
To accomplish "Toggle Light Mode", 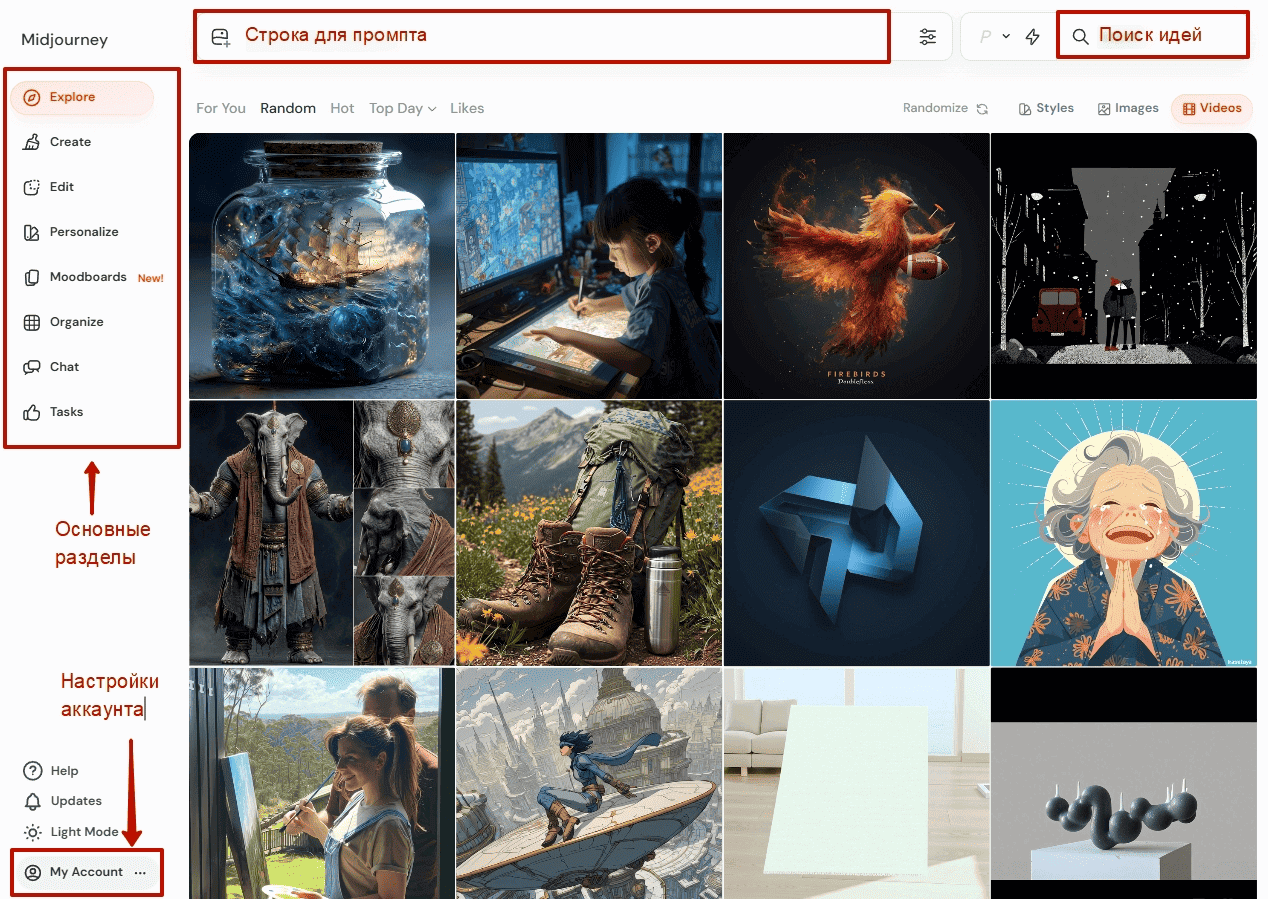I will (72, 832).
